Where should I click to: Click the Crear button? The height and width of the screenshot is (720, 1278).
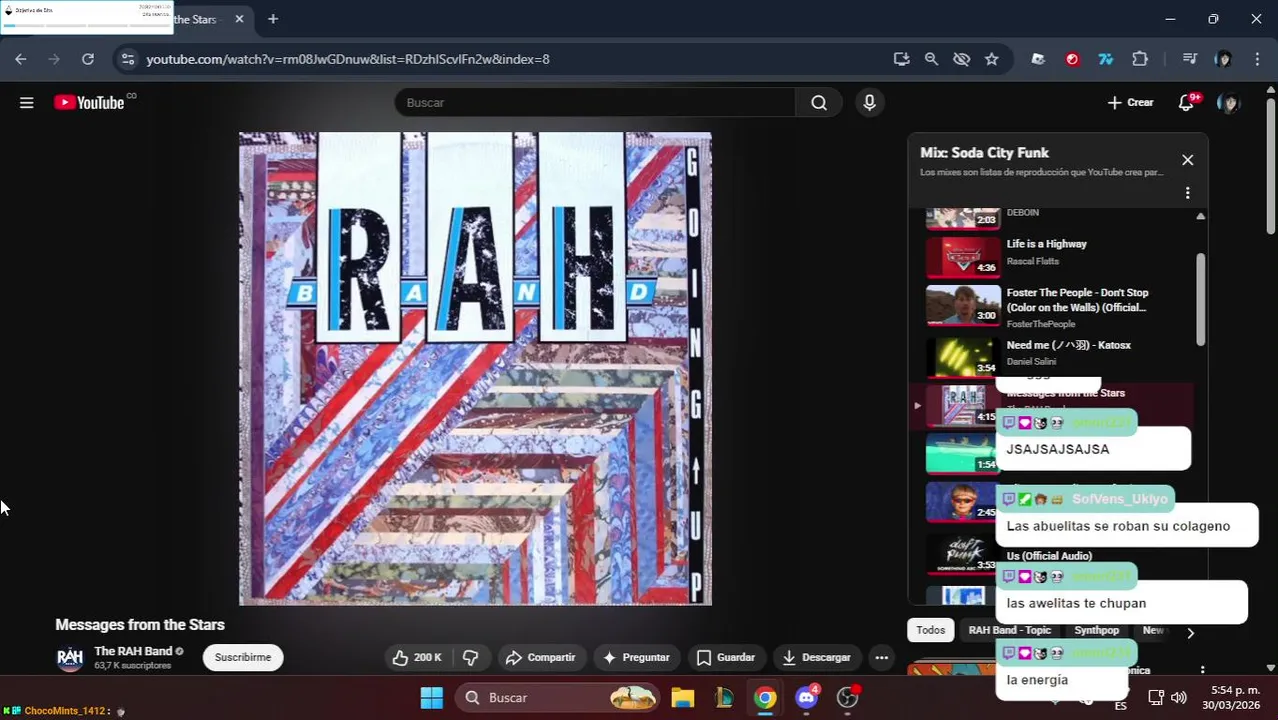click(x=1130, y=102)
